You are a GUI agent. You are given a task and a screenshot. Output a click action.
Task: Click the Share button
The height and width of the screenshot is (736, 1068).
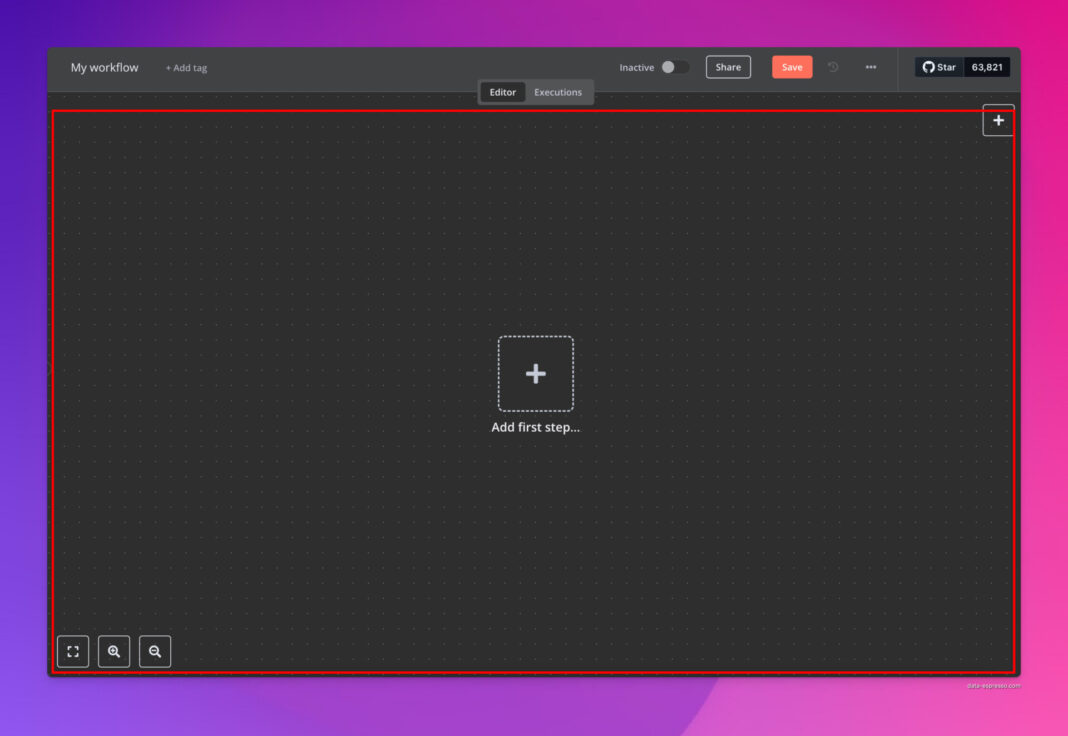[728, 67]
